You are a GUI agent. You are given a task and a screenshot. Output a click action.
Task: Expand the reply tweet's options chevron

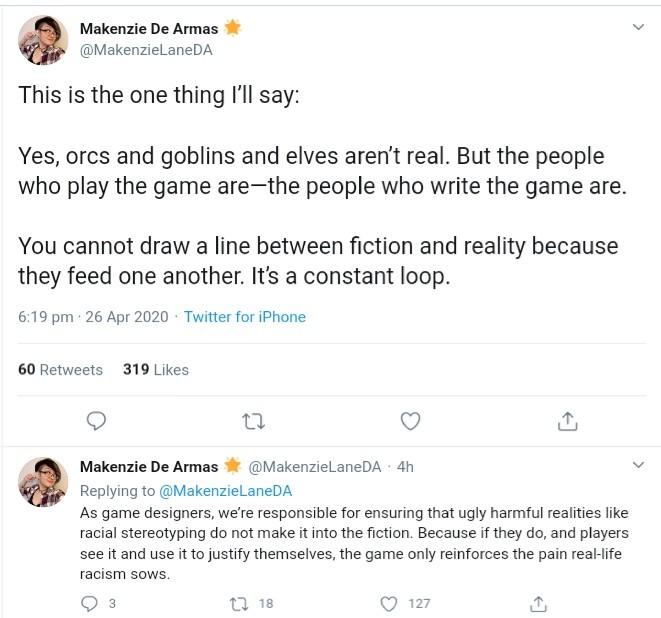tap(639, 466)
